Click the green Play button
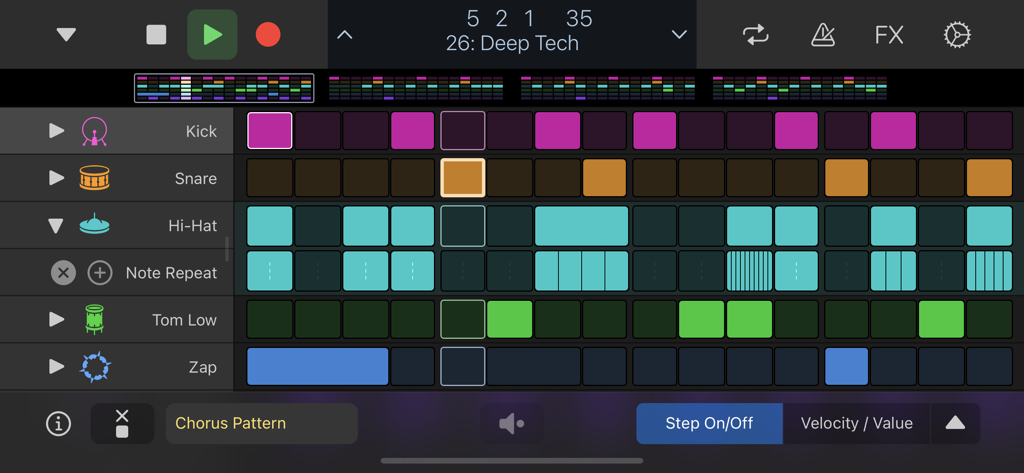This screenshot has height=473, width=1024. (212, 35)
